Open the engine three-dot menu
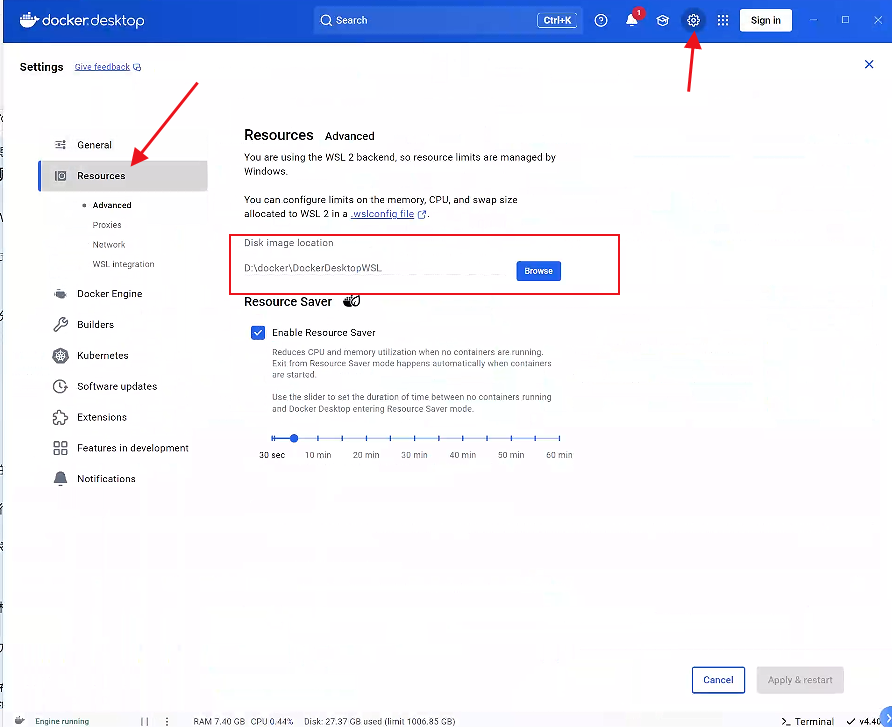 tap(167, 721)
